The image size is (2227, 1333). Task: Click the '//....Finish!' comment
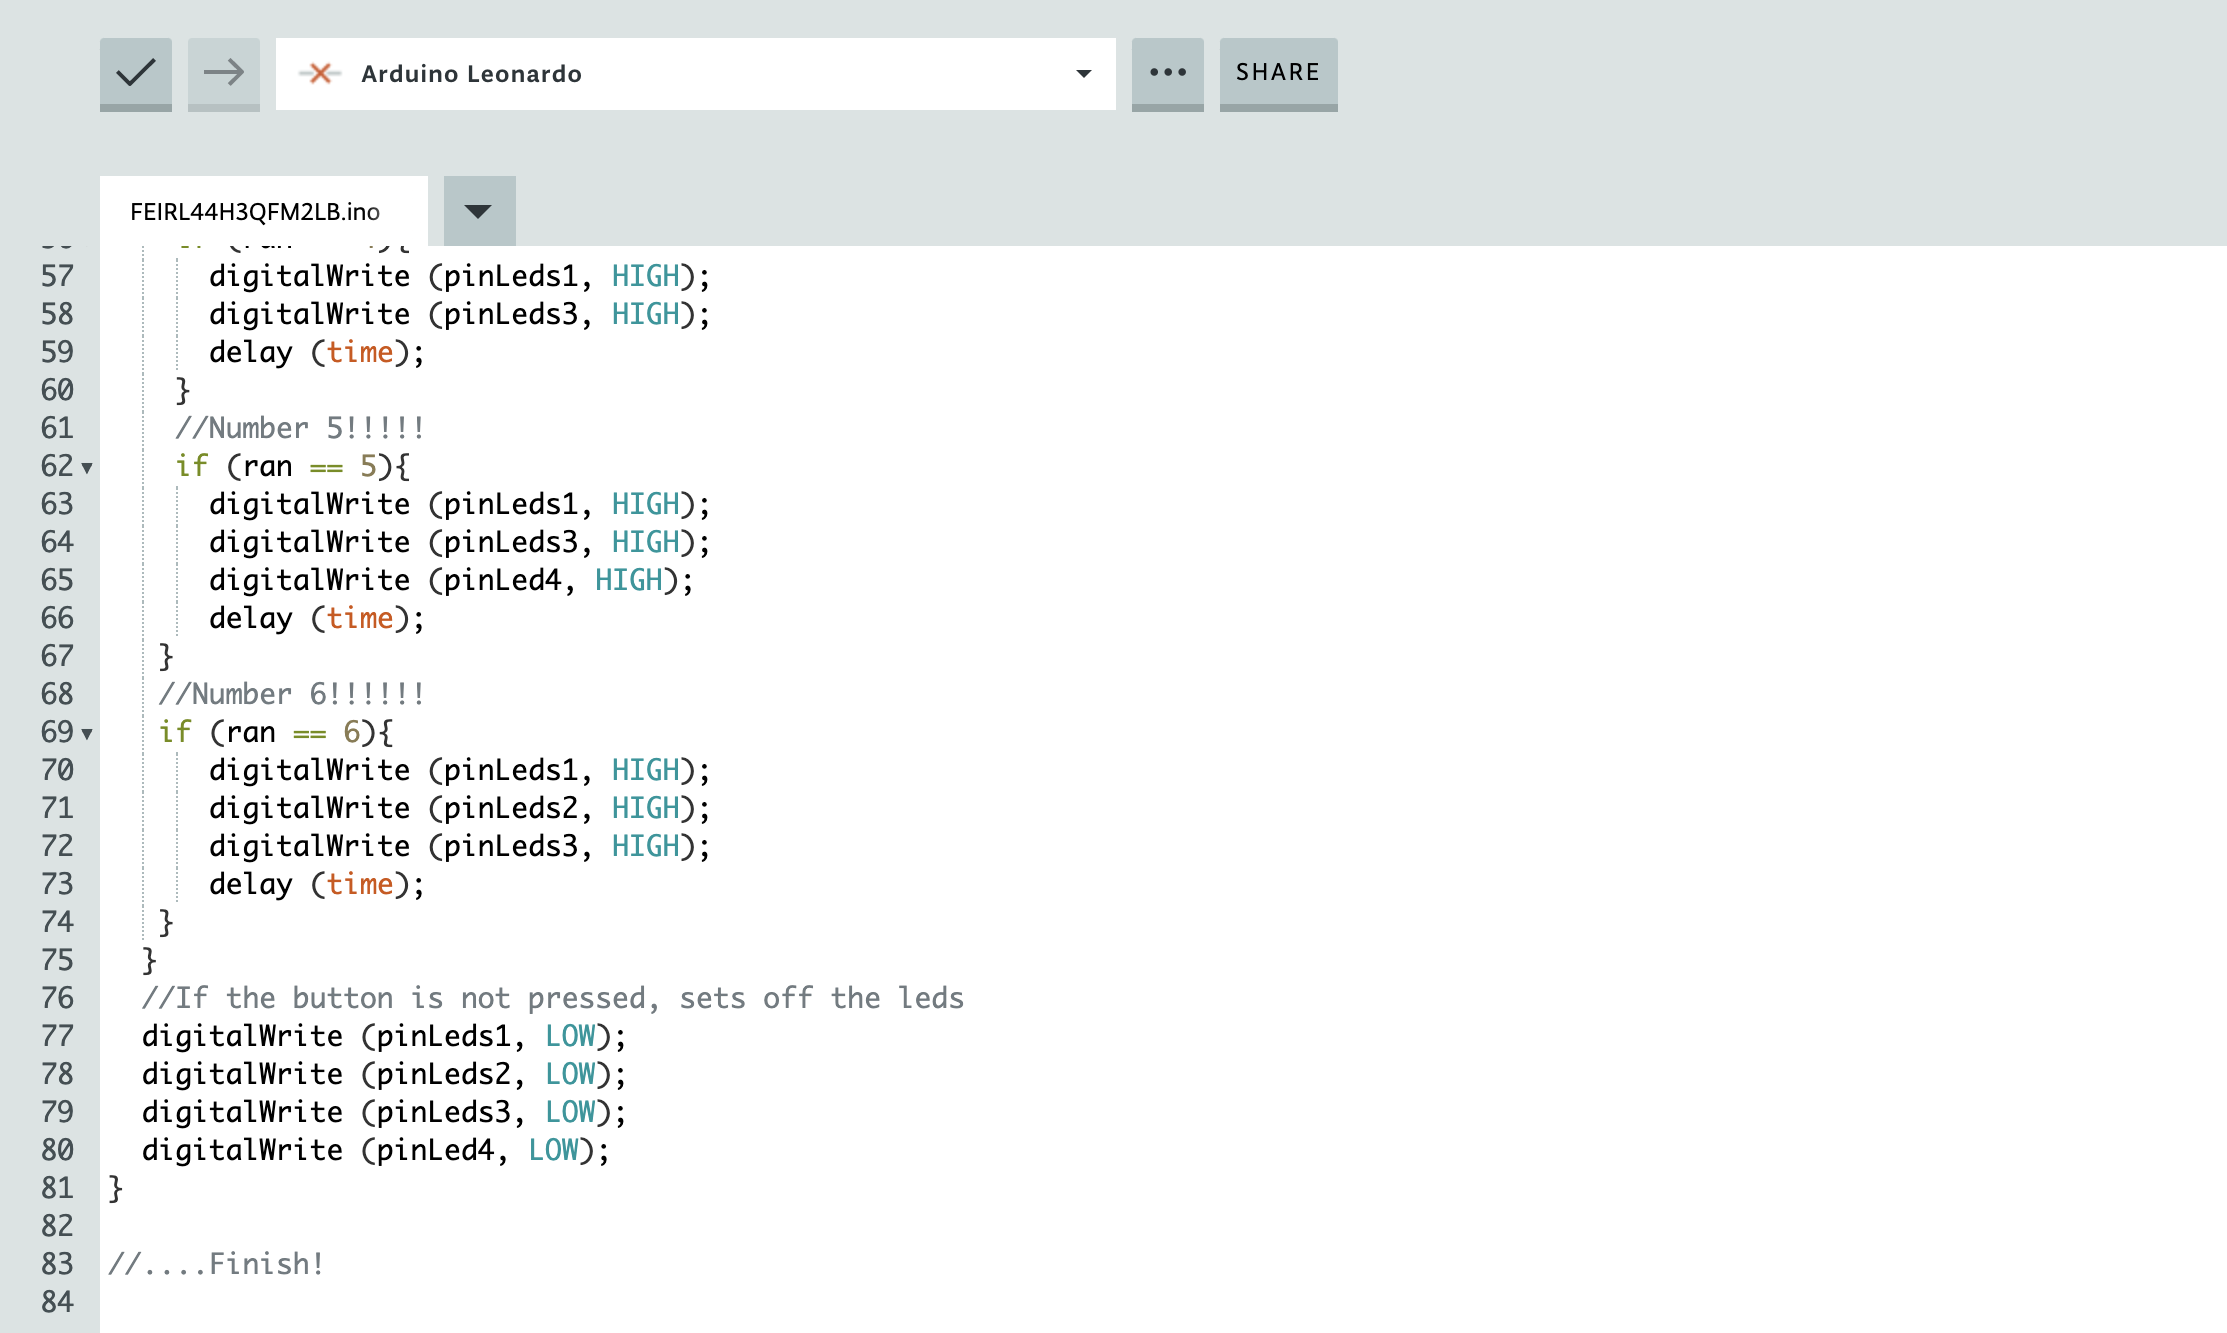(x=216, y=1264)
